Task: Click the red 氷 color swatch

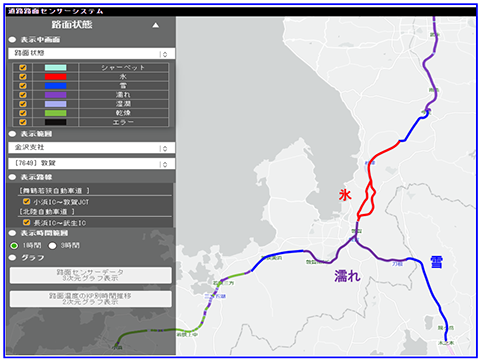Action: point(56,77)
